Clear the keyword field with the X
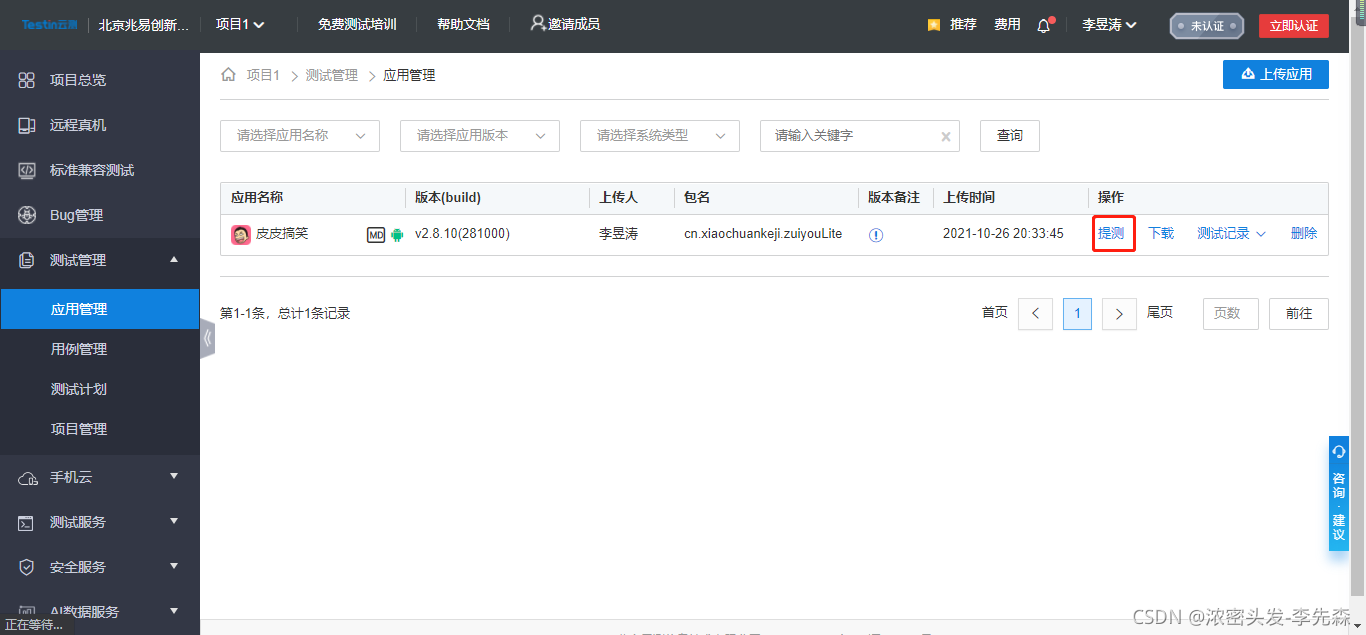 [x=946, y=137]
